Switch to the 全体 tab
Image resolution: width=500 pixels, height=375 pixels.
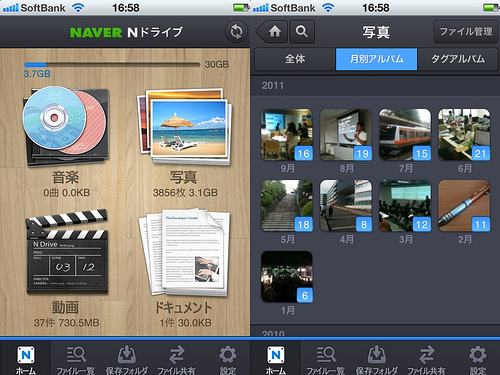pyautogui.click(x=295, y=59)
